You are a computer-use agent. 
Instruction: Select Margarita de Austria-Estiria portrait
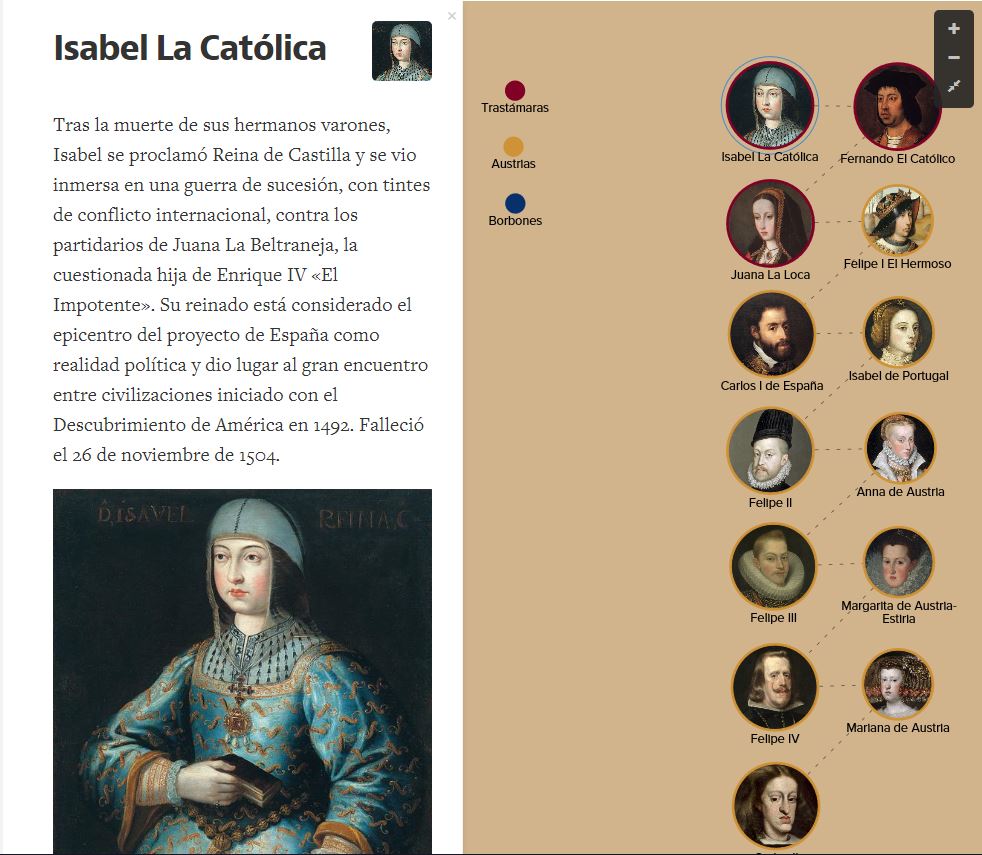[898, 562]
